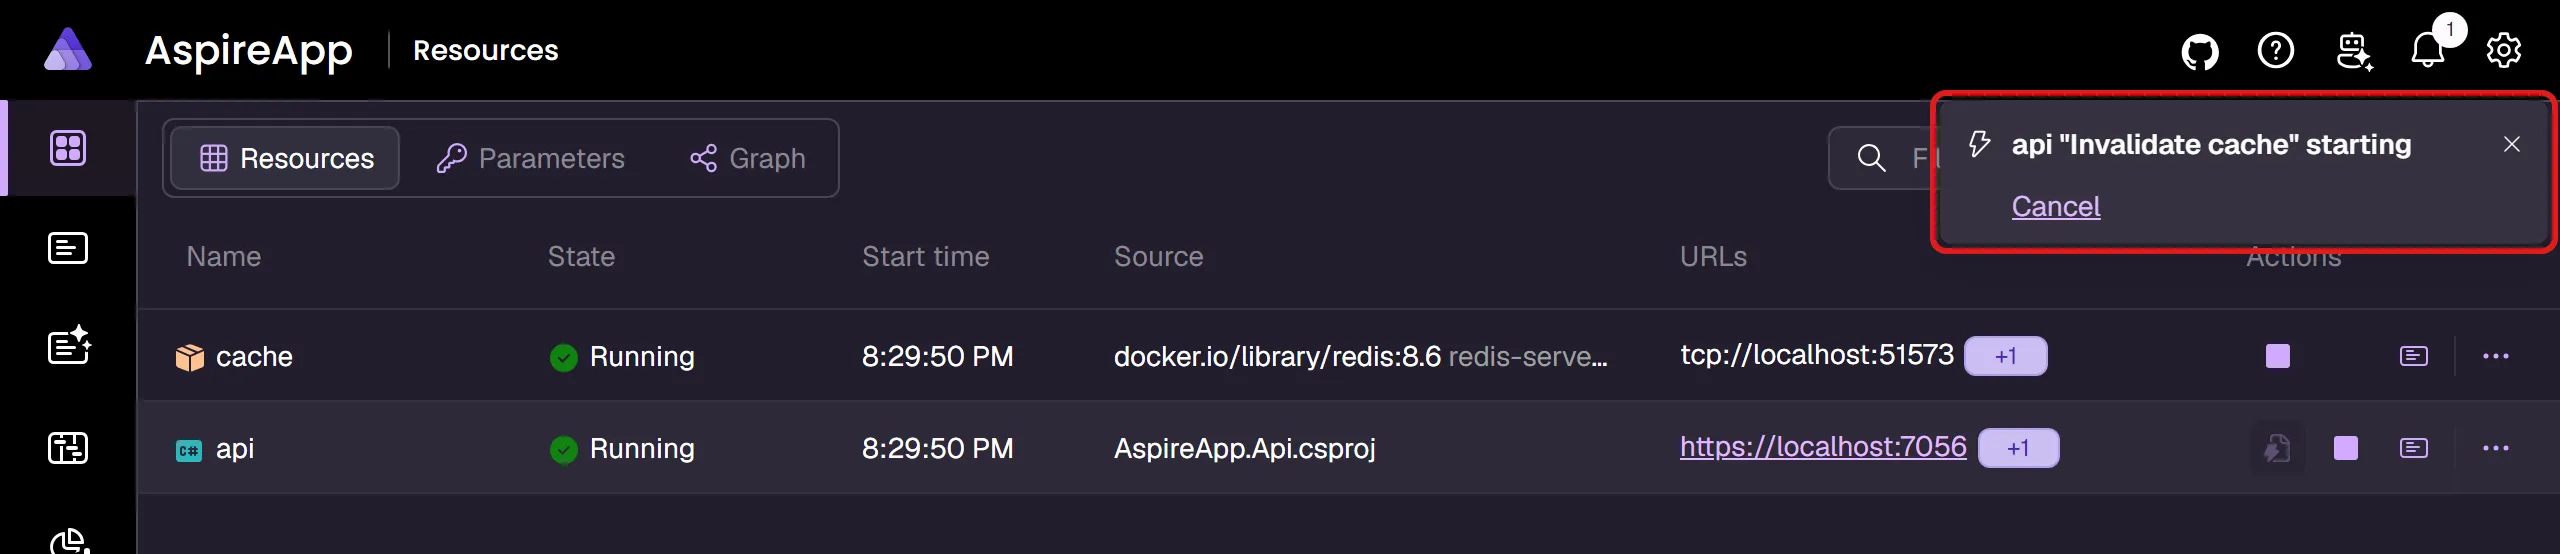Click the tcp://localhost:51573 URL text

point(1817,355)
